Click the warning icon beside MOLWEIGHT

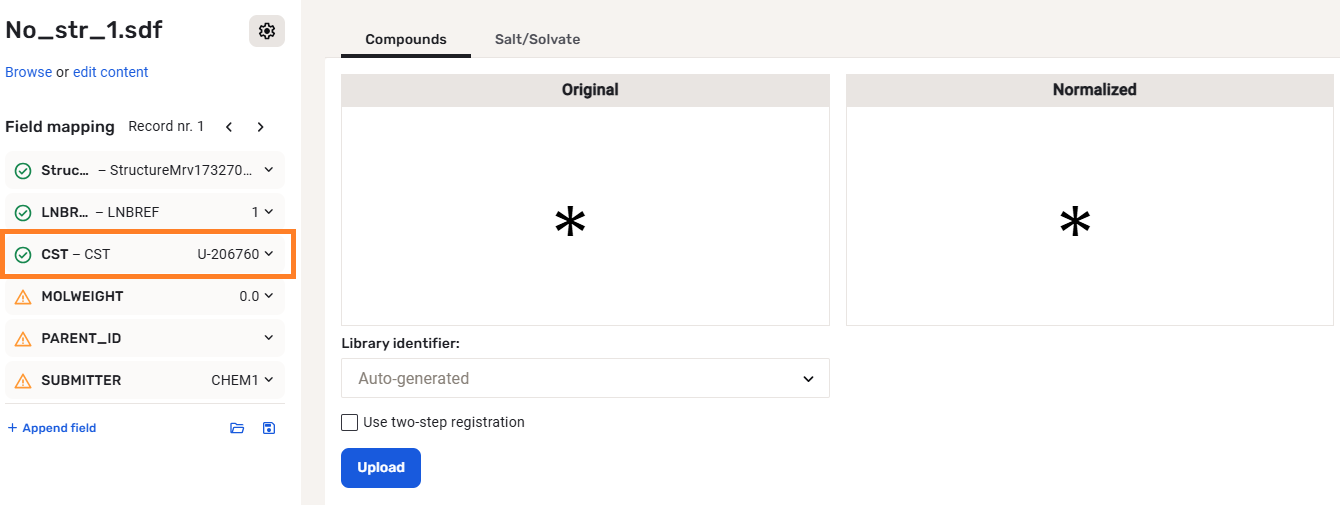click(23, 297)
